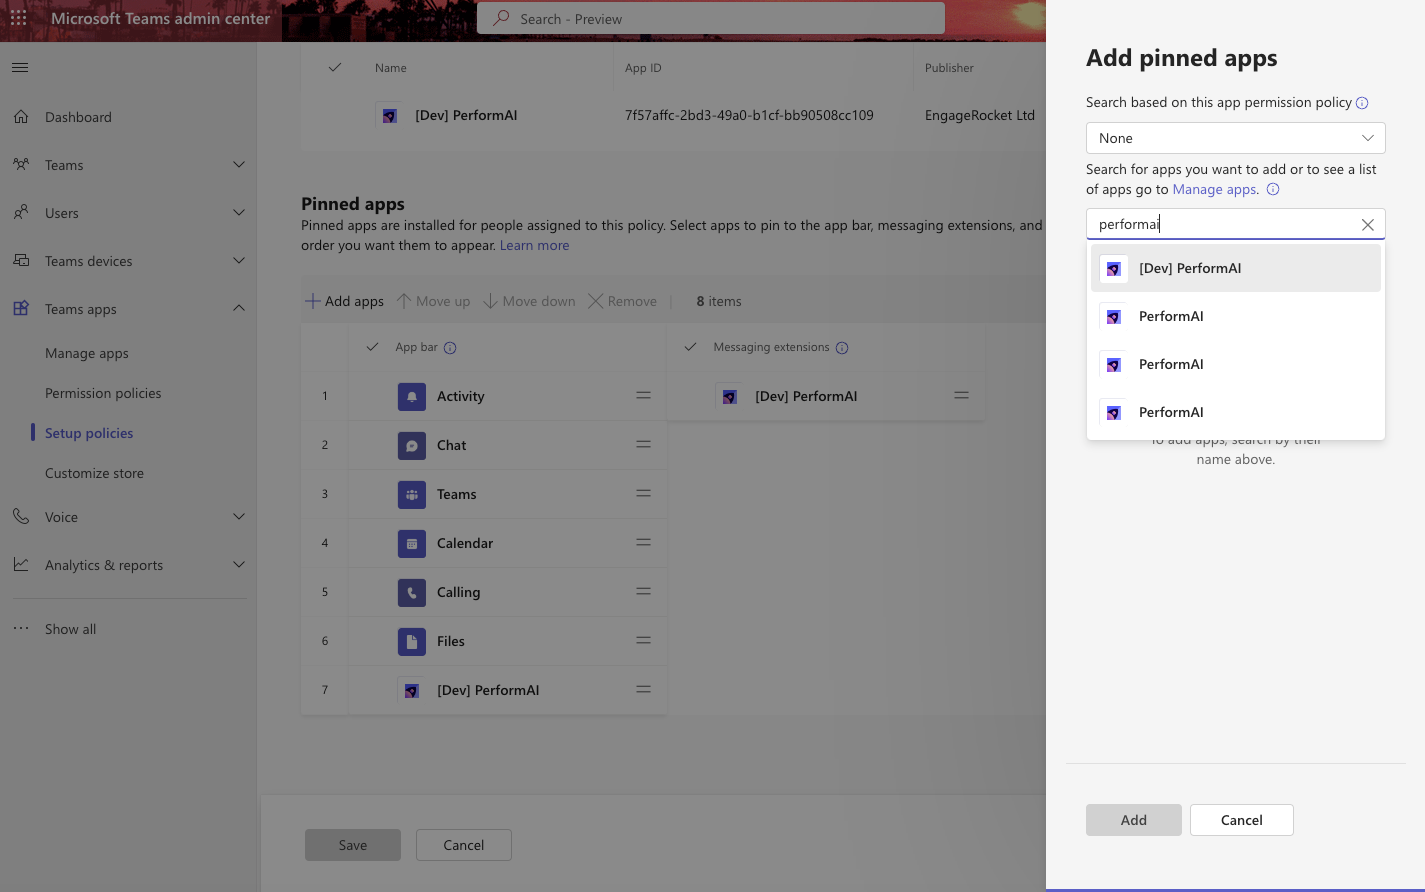Click the Files app document icon

click(412, 642)
